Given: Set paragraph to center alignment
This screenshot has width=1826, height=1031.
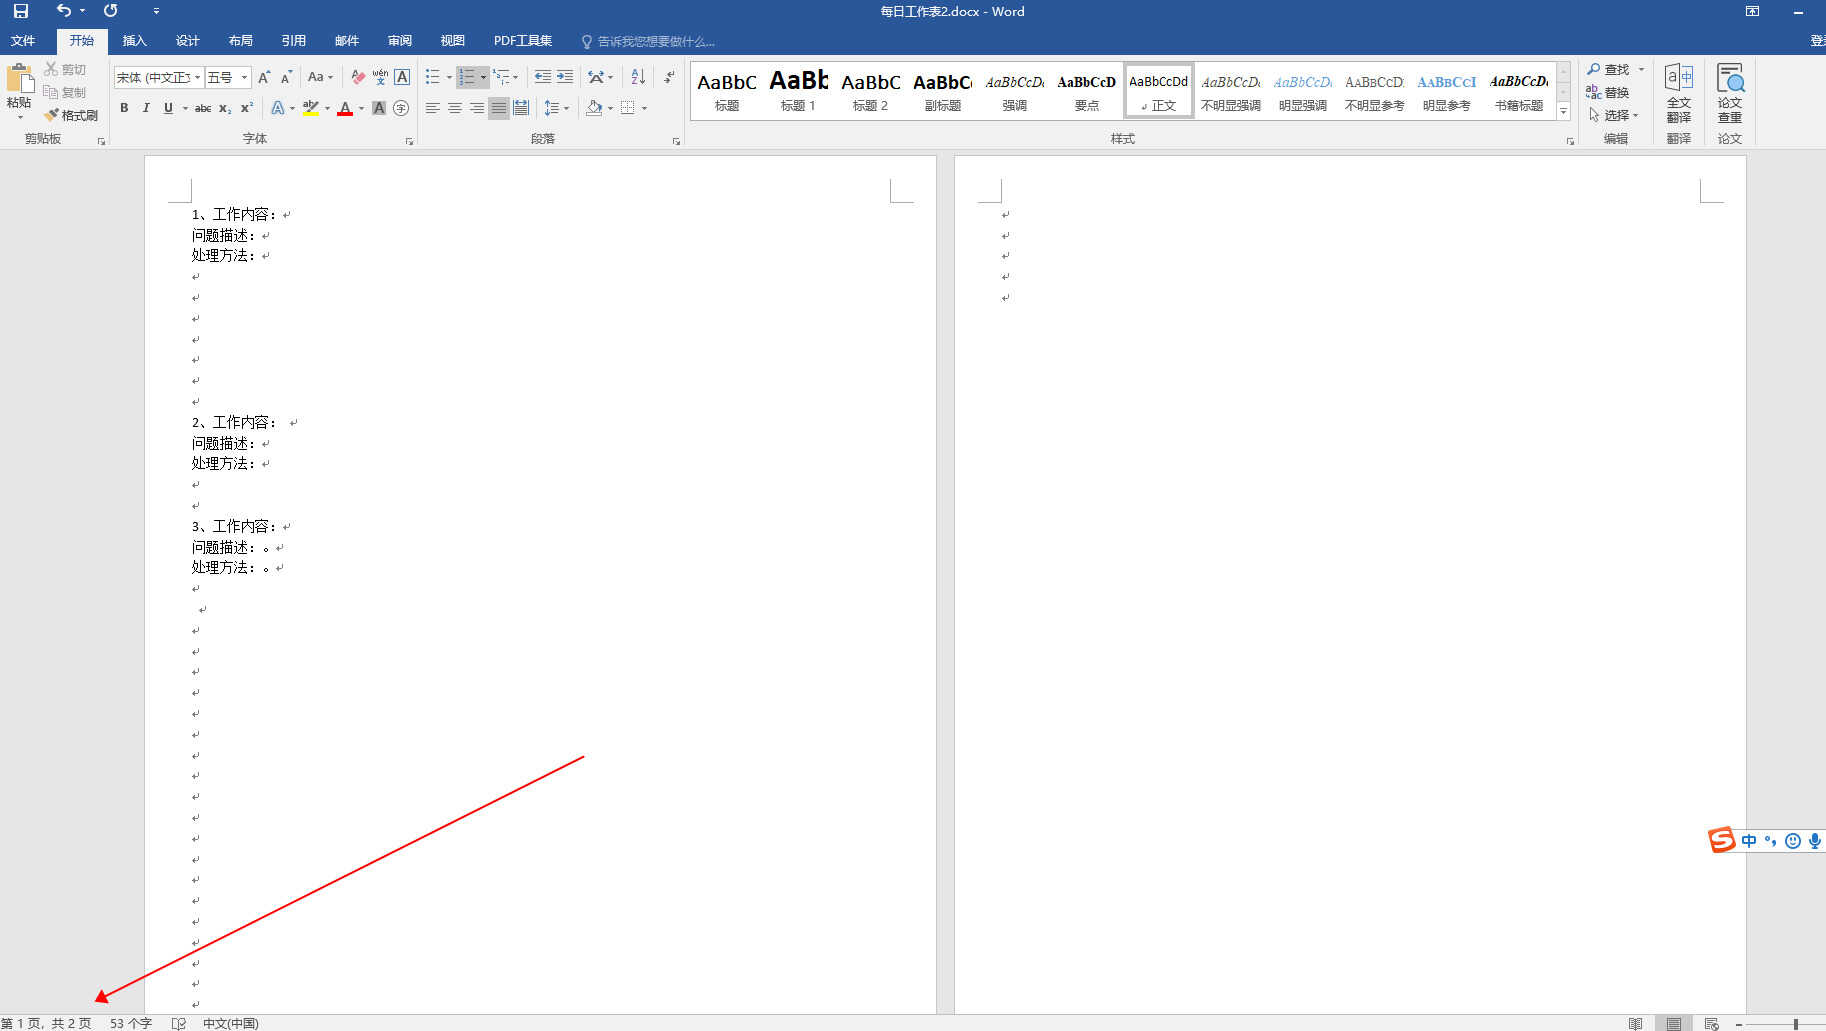Looking at the screenshot, I should pyautogui.click(x=455, y=108).
